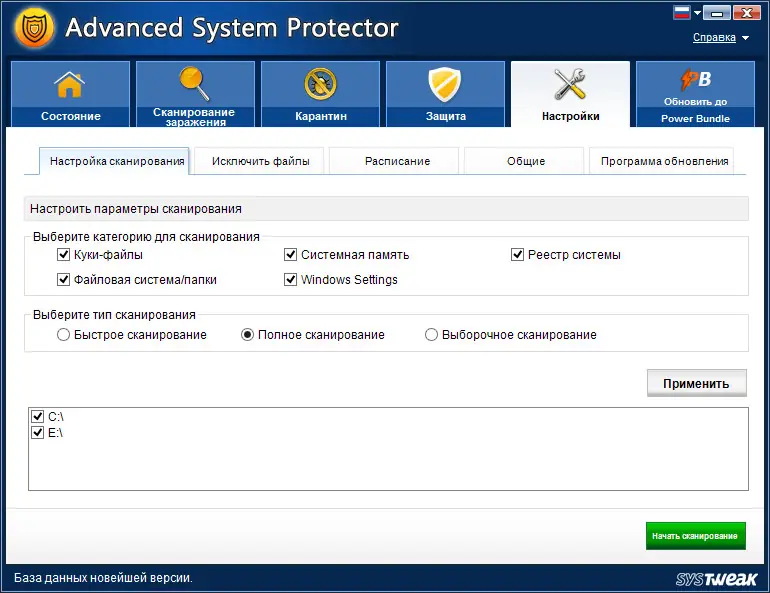The image size is (770, 593).
Task: Click the Обновить до Power Bundle label
Action: pyautogui.click(x=695, y=110)
